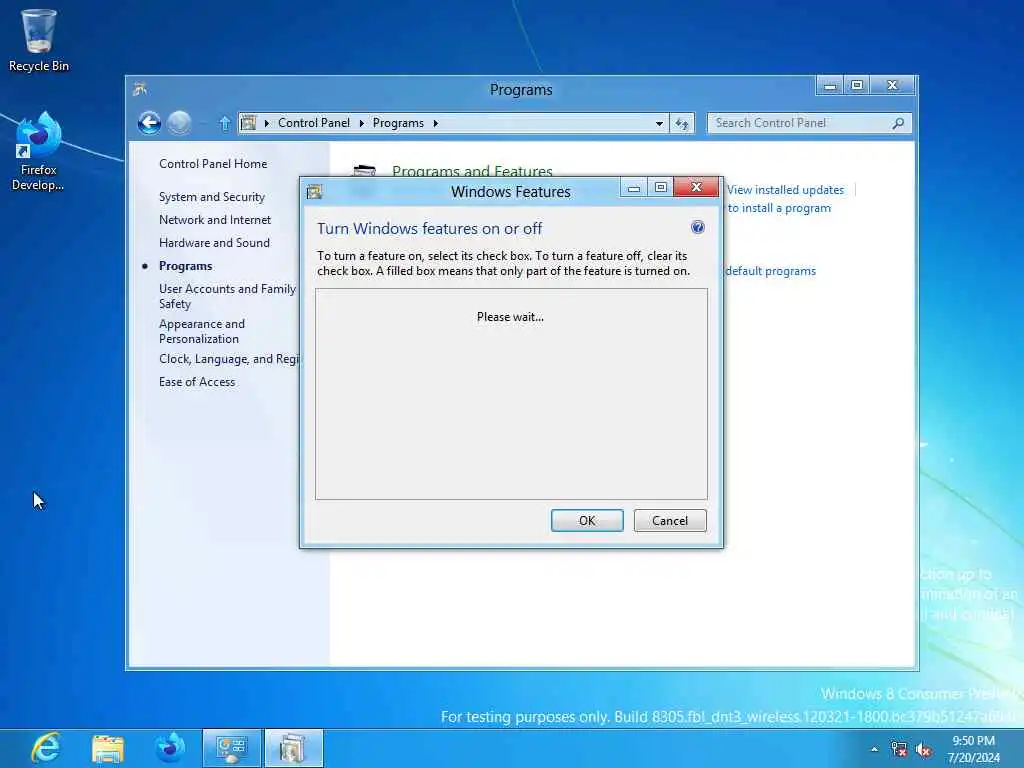This screenshot has width=1024, height=768.
Task: Open System and Security category
Action: (212, 197)
